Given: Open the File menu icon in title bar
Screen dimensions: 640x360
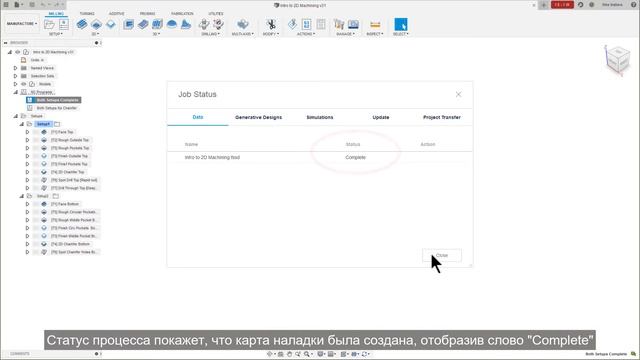Looking at the screenshot, I should [18, 5].
